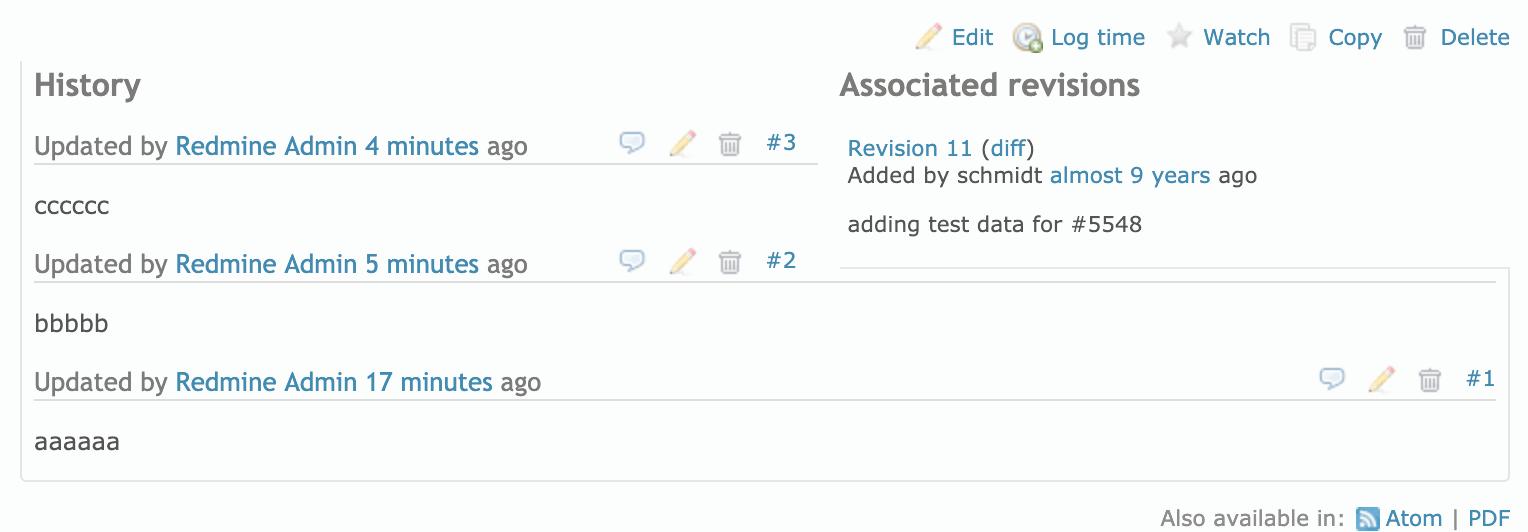Viewport: 1528px width, 532px height.
Task: Quote note #2 via the speech bubble icon
Action: click(632, 261)
